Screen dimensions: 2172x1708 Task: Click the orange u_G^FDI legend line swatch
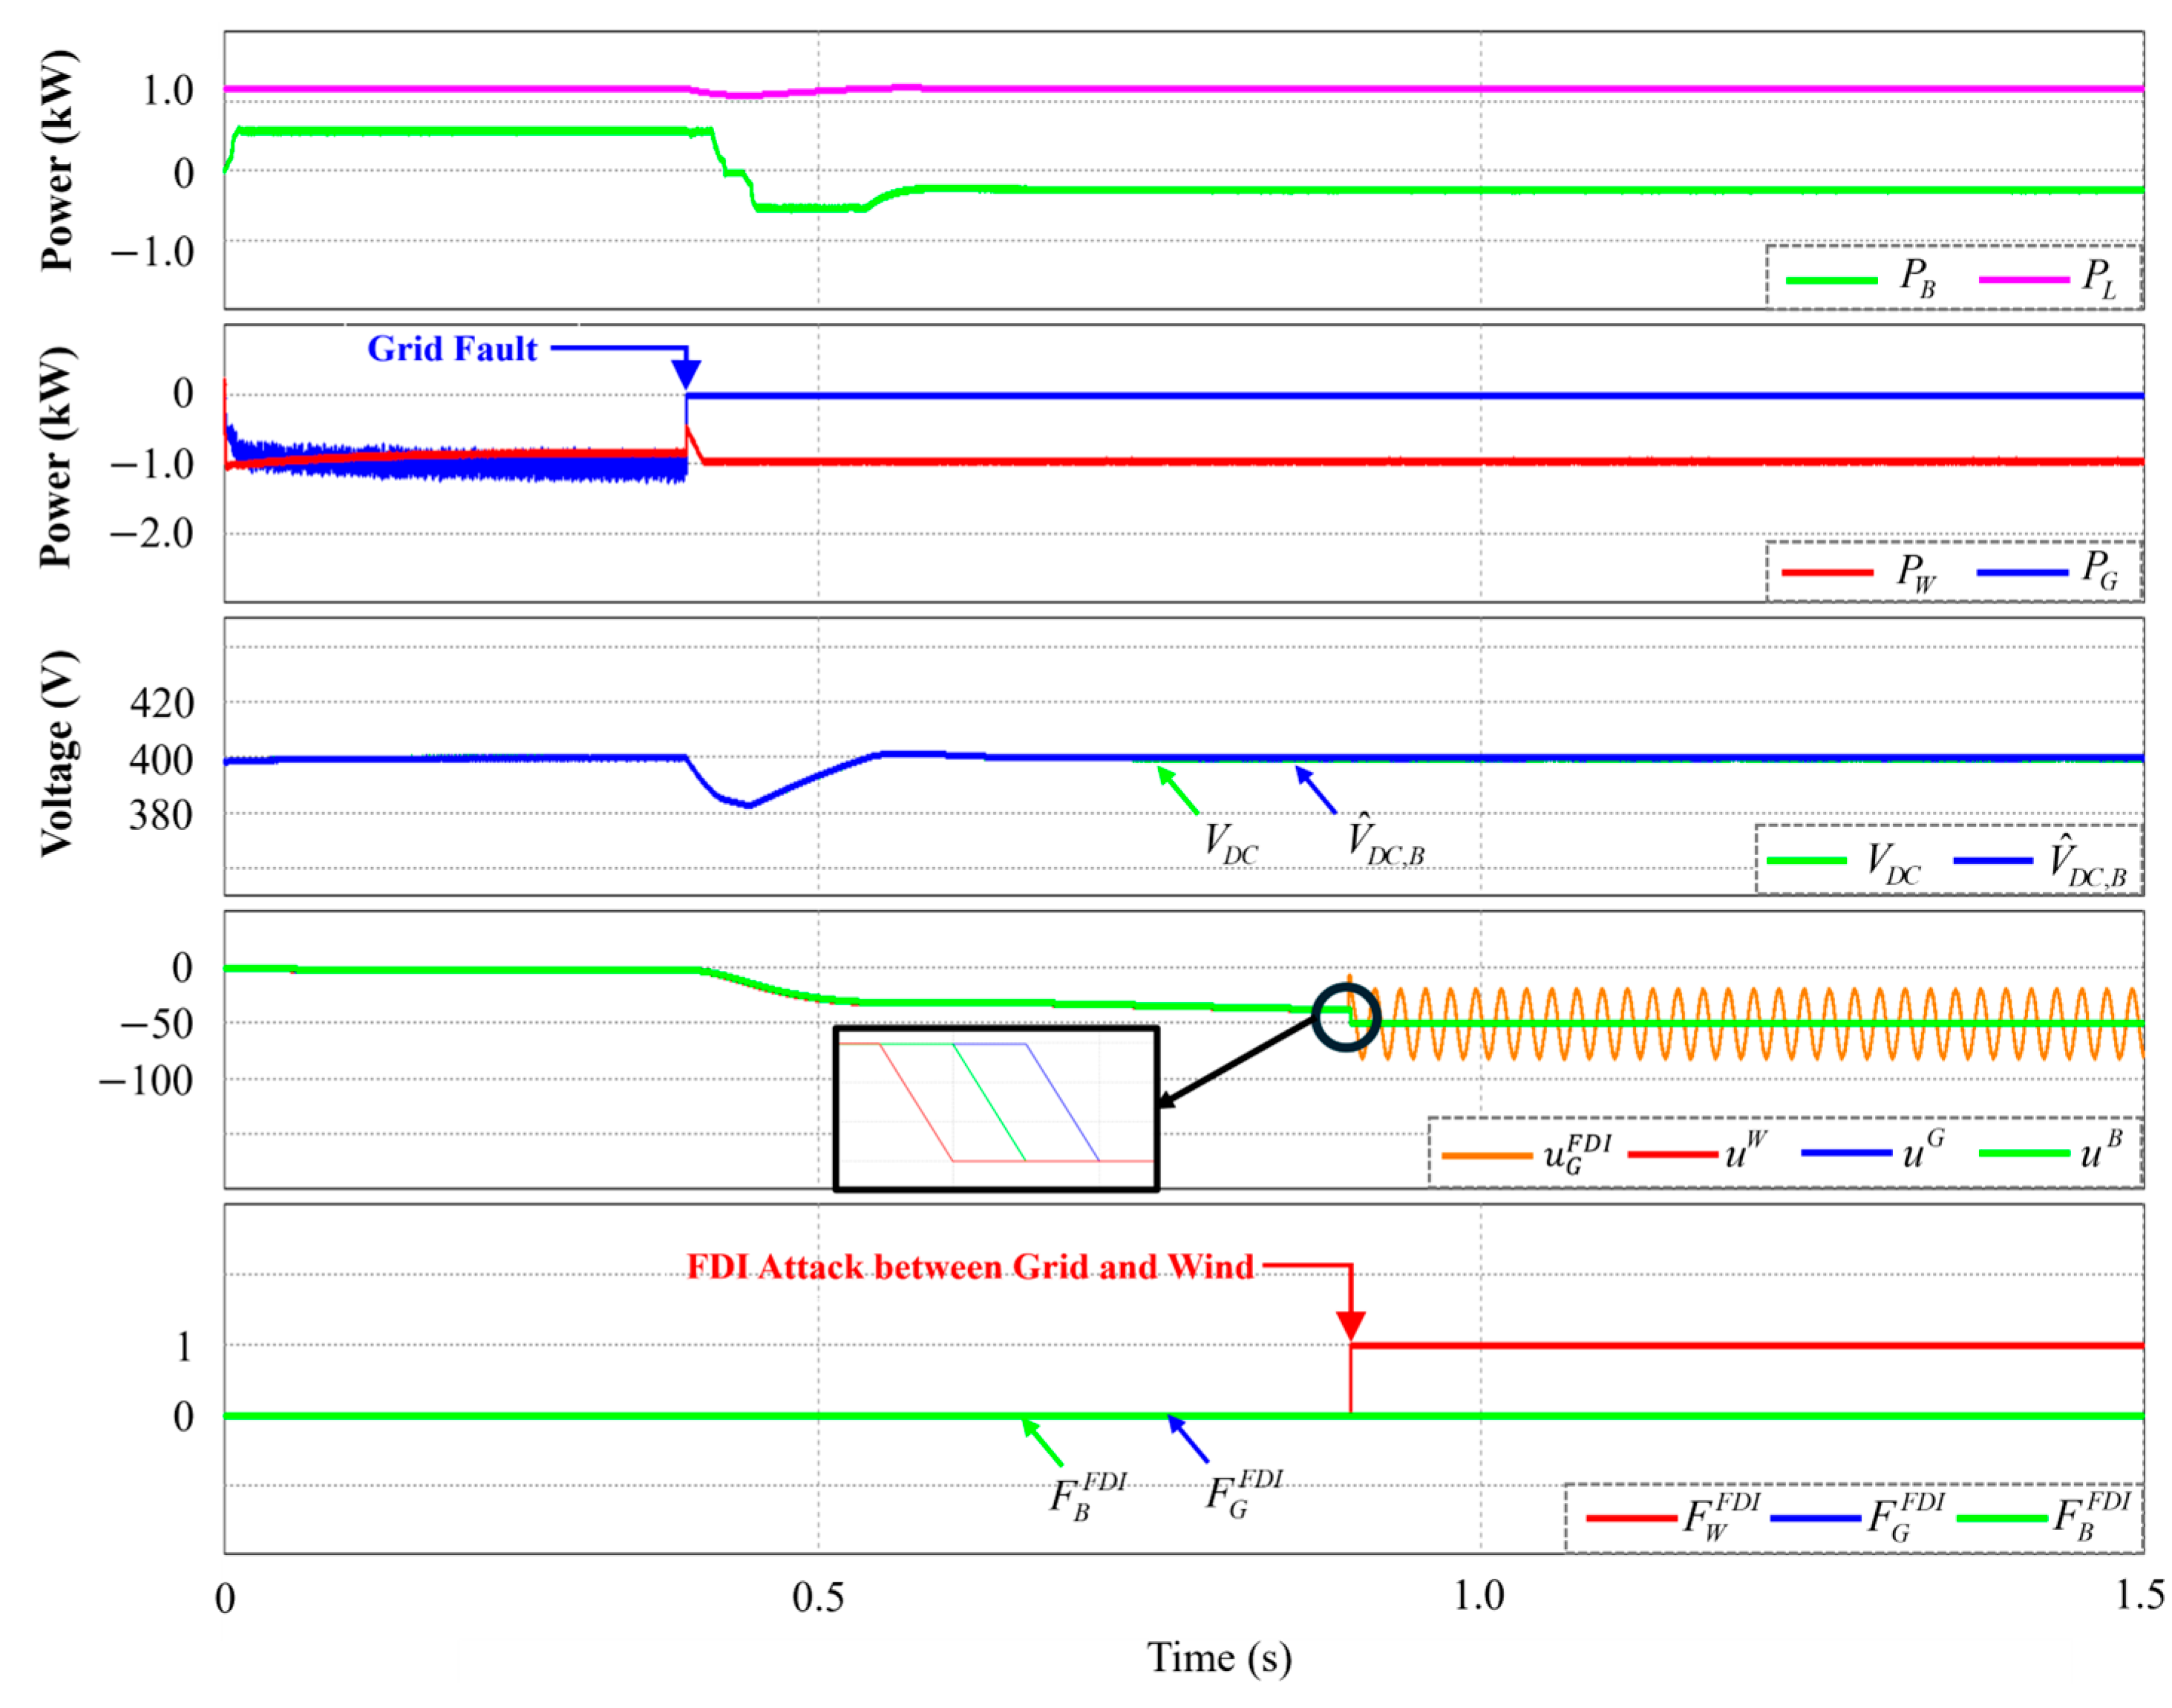[1487, 1156]
